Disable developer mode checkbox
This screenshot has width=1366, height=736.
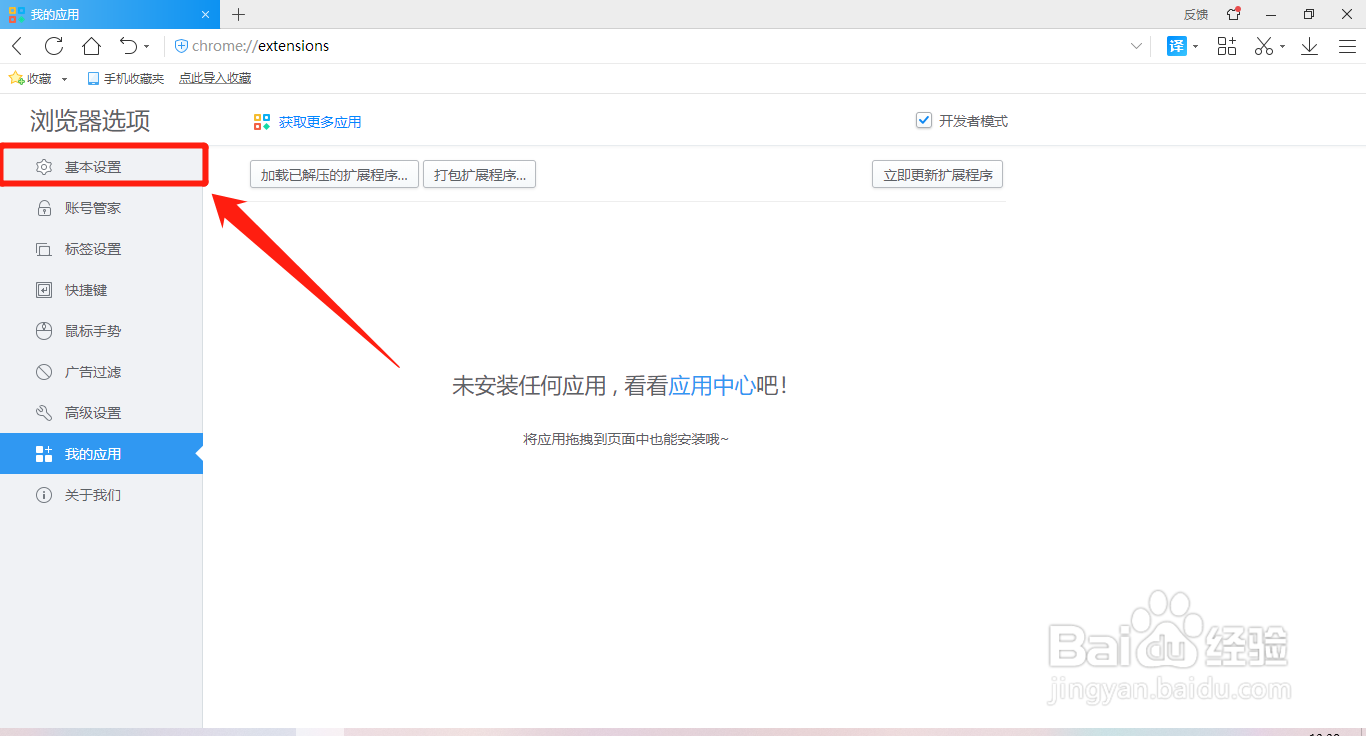click(x=923, y=119)
